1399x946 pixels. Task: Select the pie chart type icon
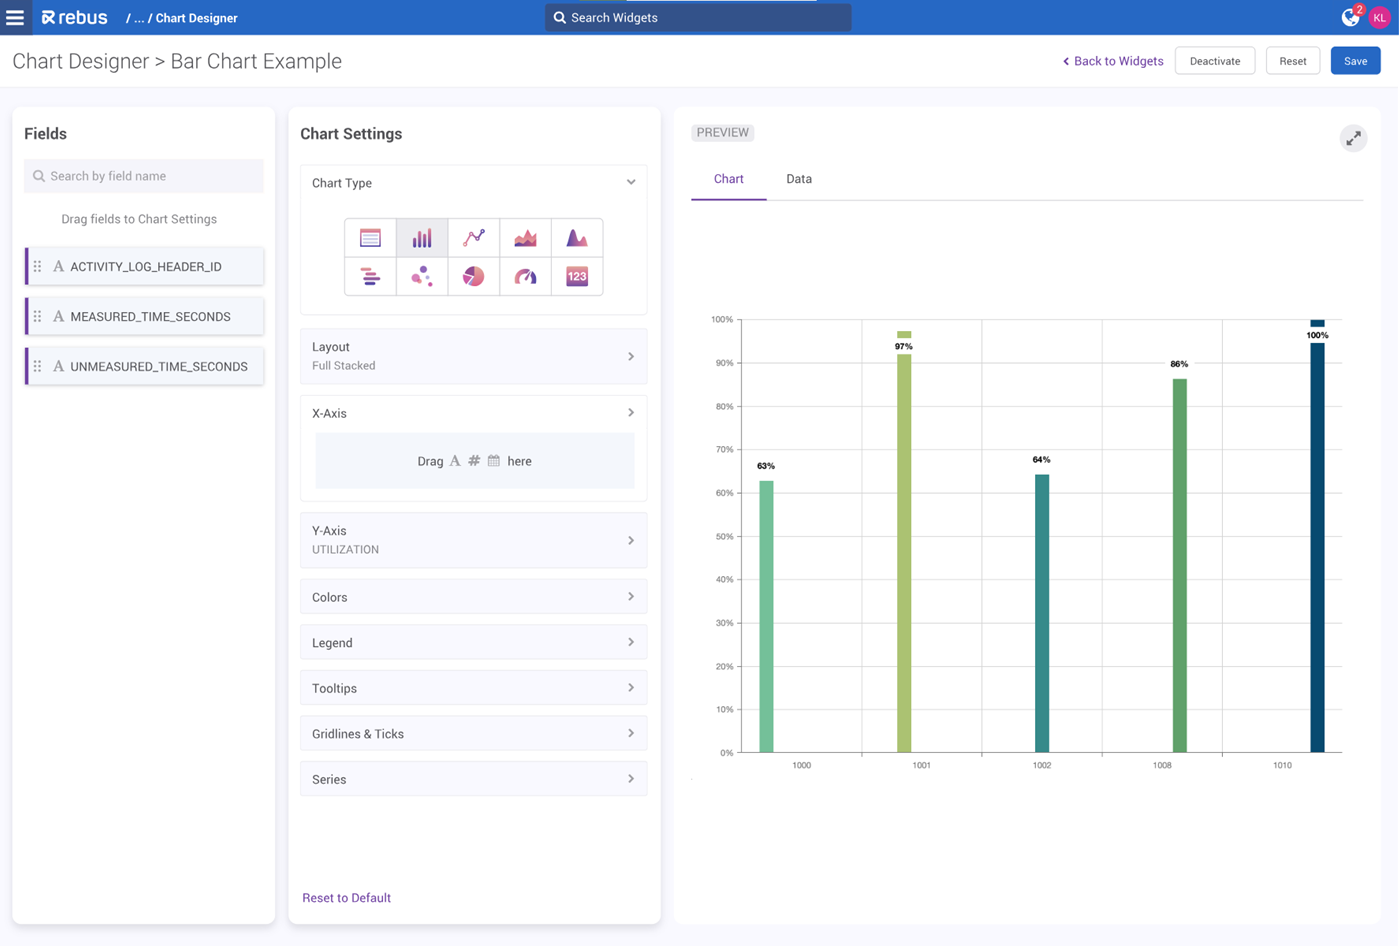(474, 277)
